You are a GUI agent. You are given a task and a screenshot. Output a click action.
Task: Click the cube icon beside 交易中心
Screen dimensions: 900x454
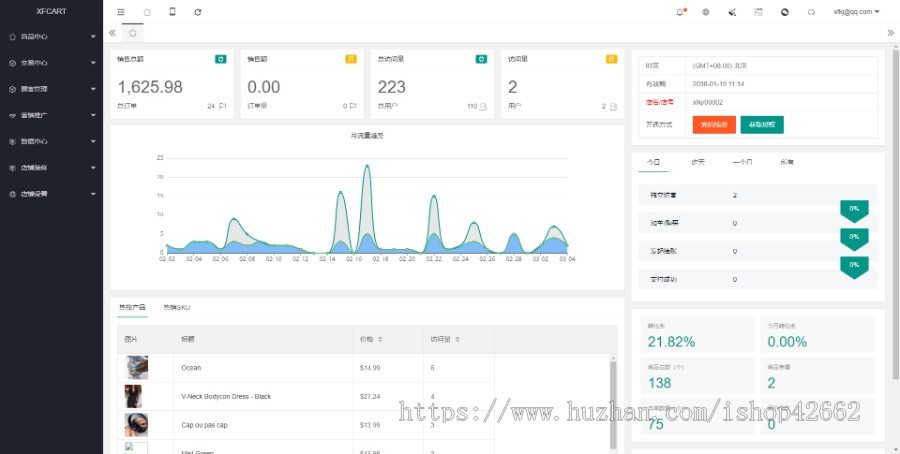13,63
